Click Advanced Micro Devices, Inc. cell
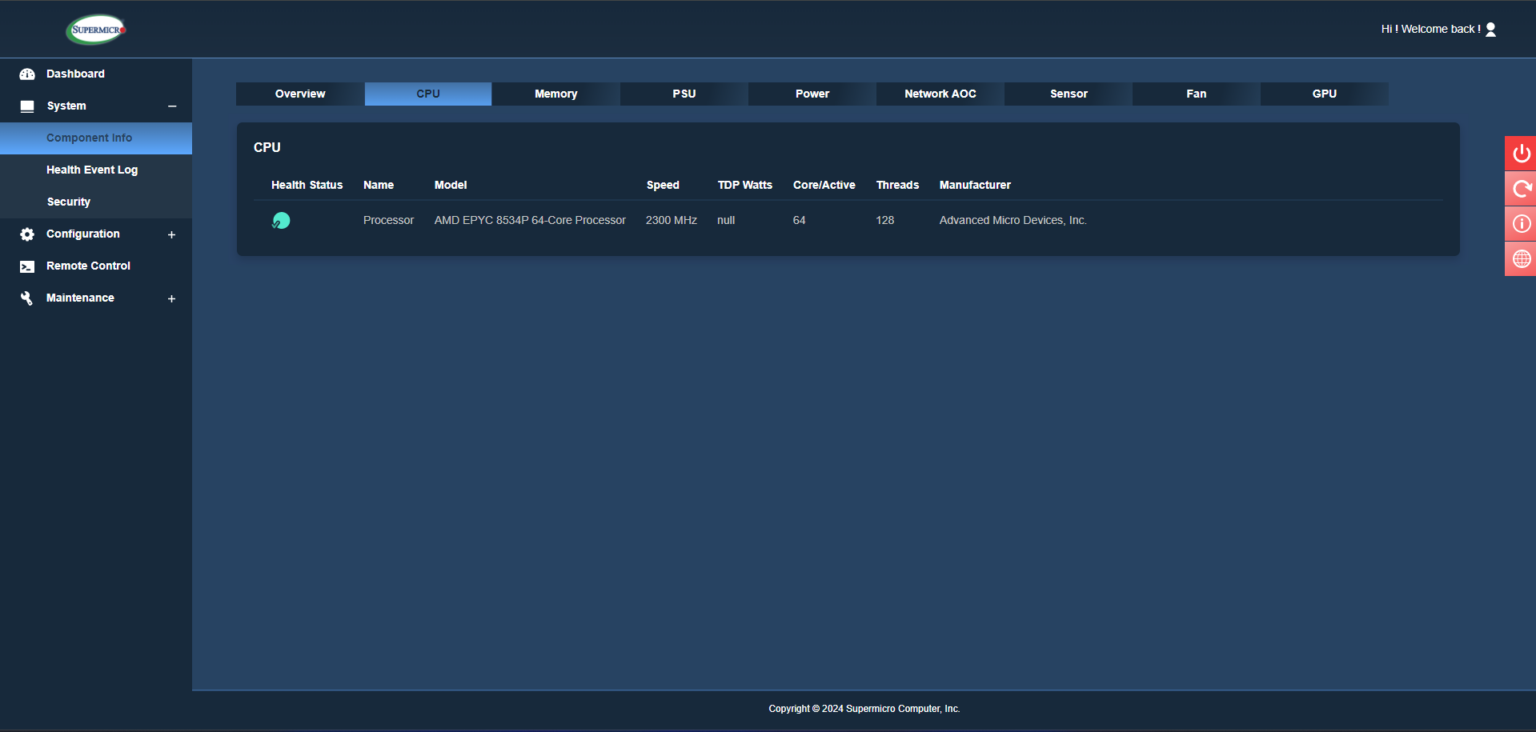Screen dimensions: 1536x732 [1013, 220]
